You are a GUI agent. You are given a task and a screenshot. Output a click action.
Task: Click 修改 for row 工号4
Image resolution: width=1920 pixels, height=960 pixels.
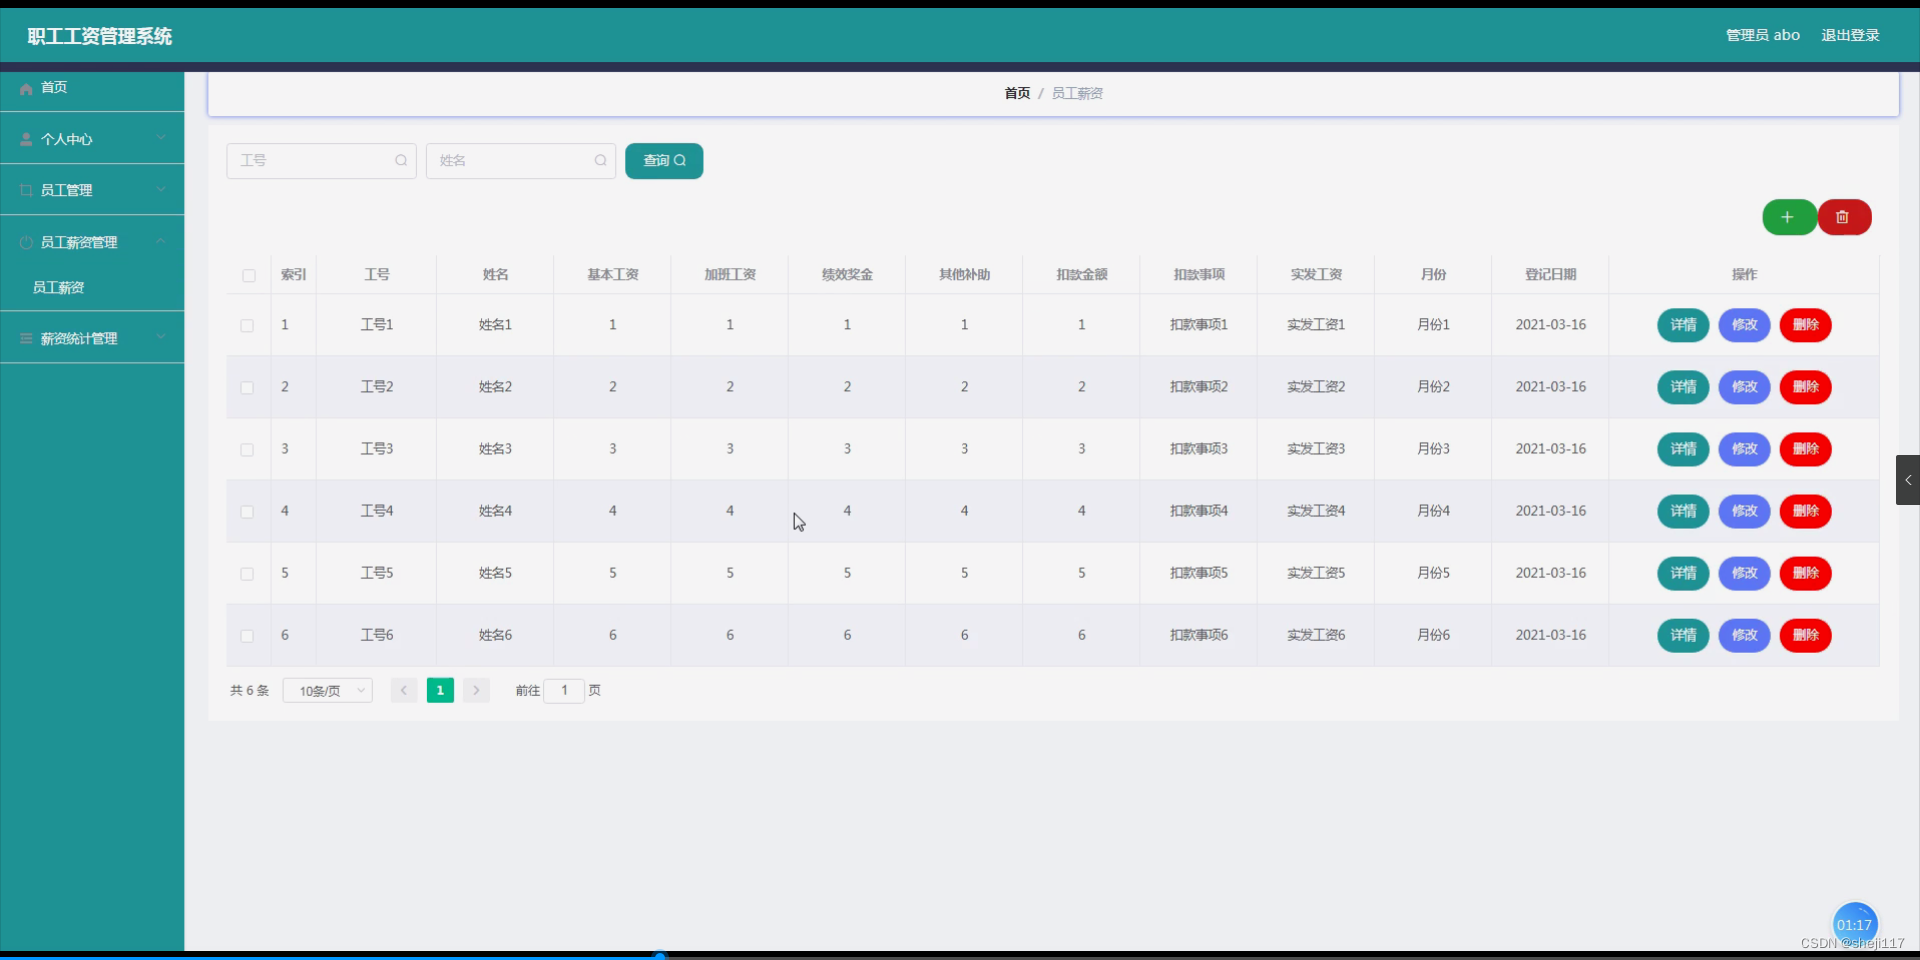click(x=1744, y=511)
